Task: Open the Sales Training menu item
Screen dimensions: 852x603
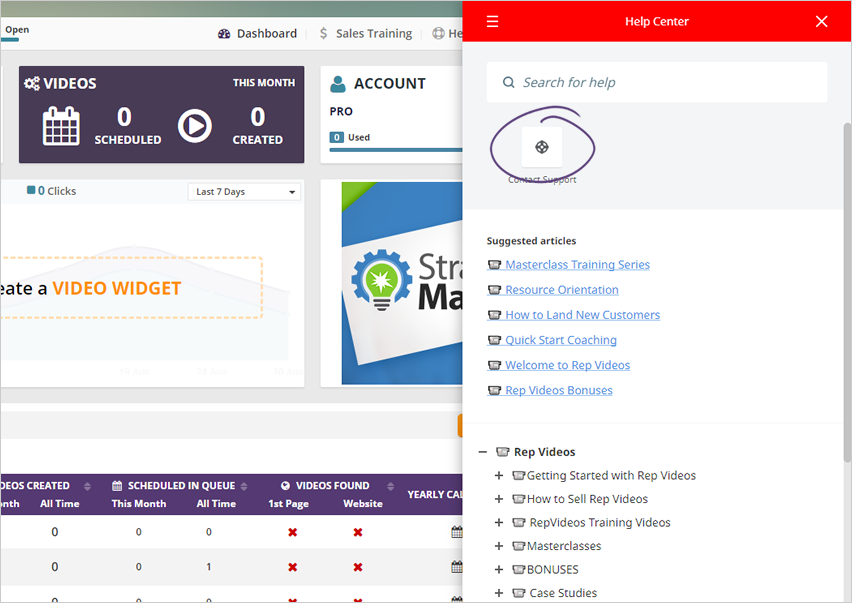Action: tap(373, 33)
